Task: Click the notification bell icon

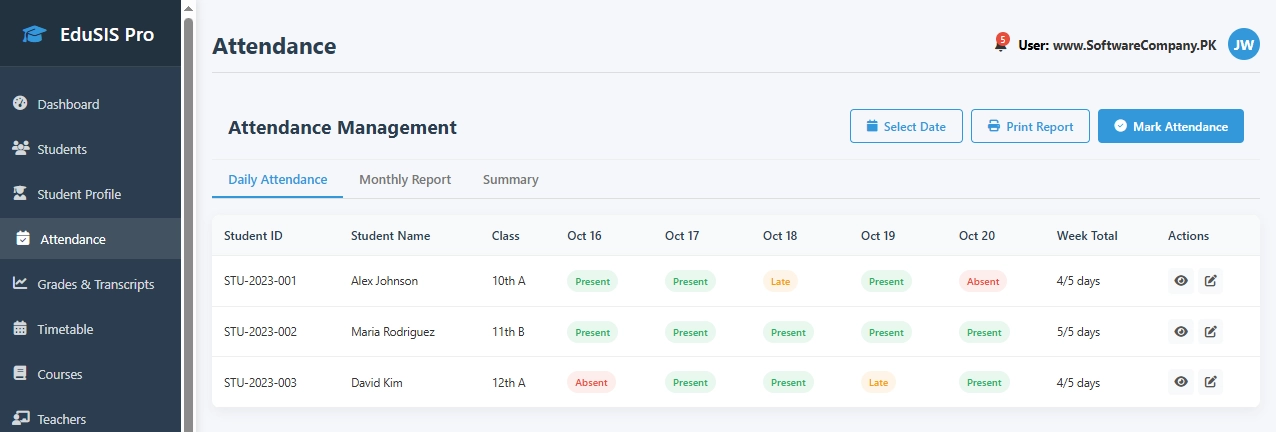Action: pyautogui.click(x=1000, y=45)
